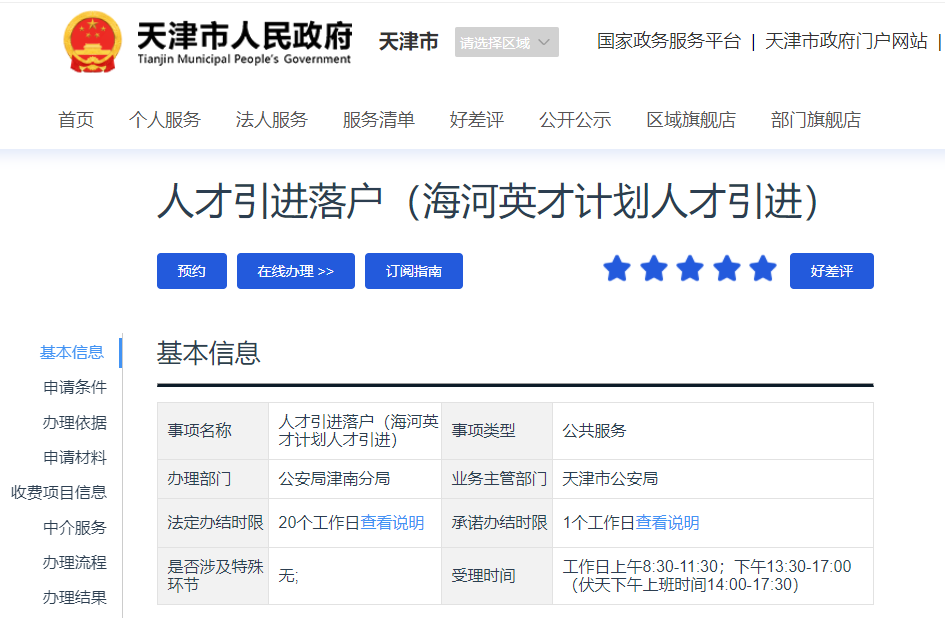Image resolution: width=945 pixels, height=619 pixels.
Task: Click page title 人才引进落户
Action: [487, 201]
